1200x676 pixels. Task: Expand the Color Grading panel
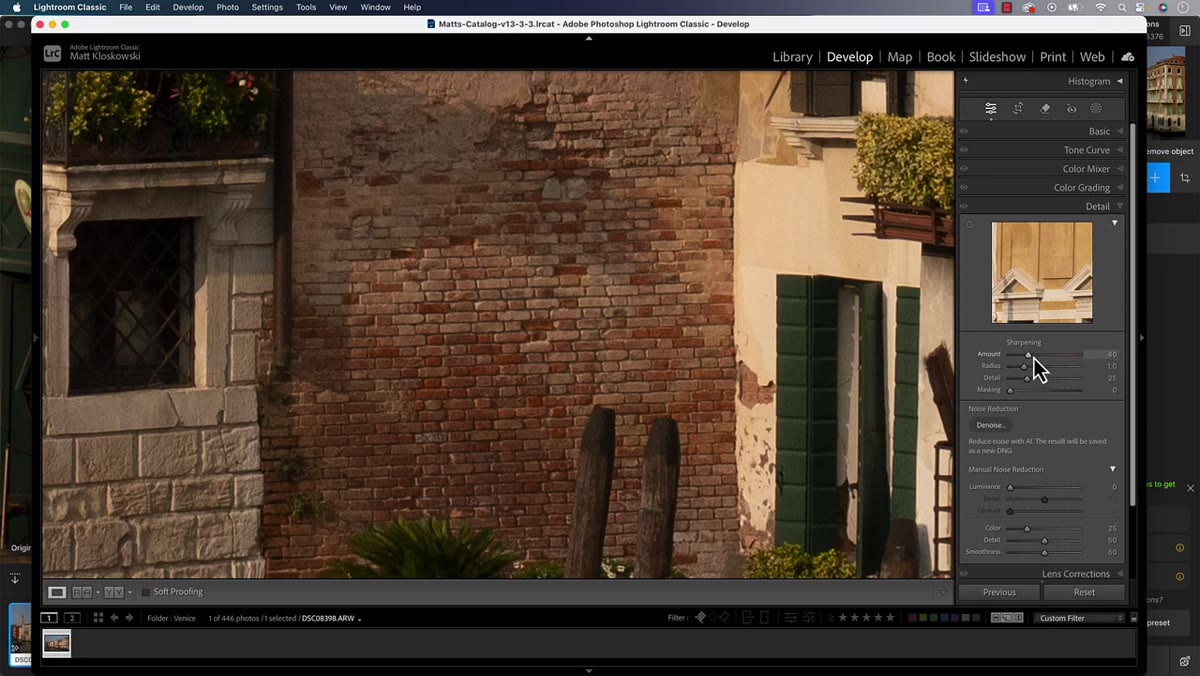[x=1120, y=187]
